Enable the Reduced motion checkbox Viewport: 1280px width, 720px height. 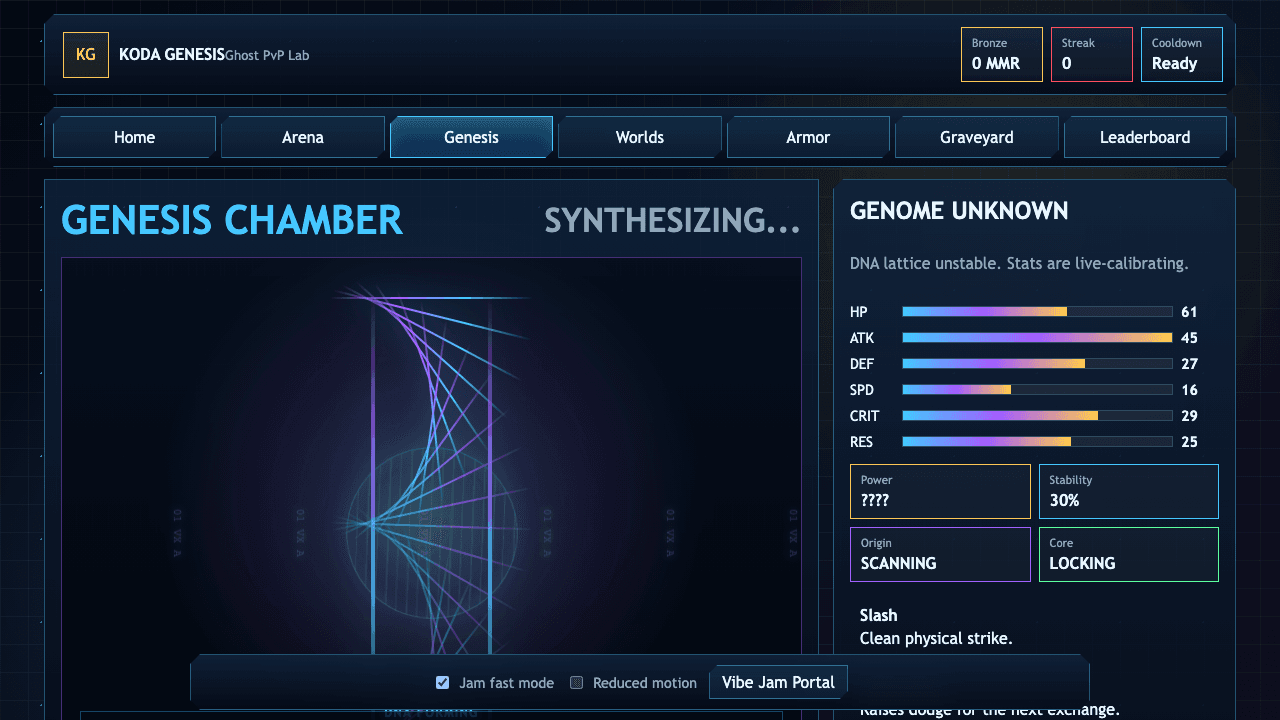[x=576, y=683]
